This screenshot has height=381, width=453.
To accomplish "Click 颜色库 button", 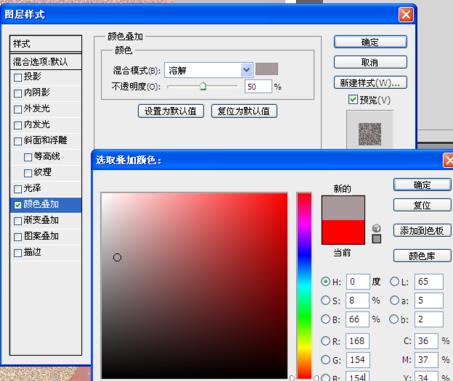I will coord(422,256).
